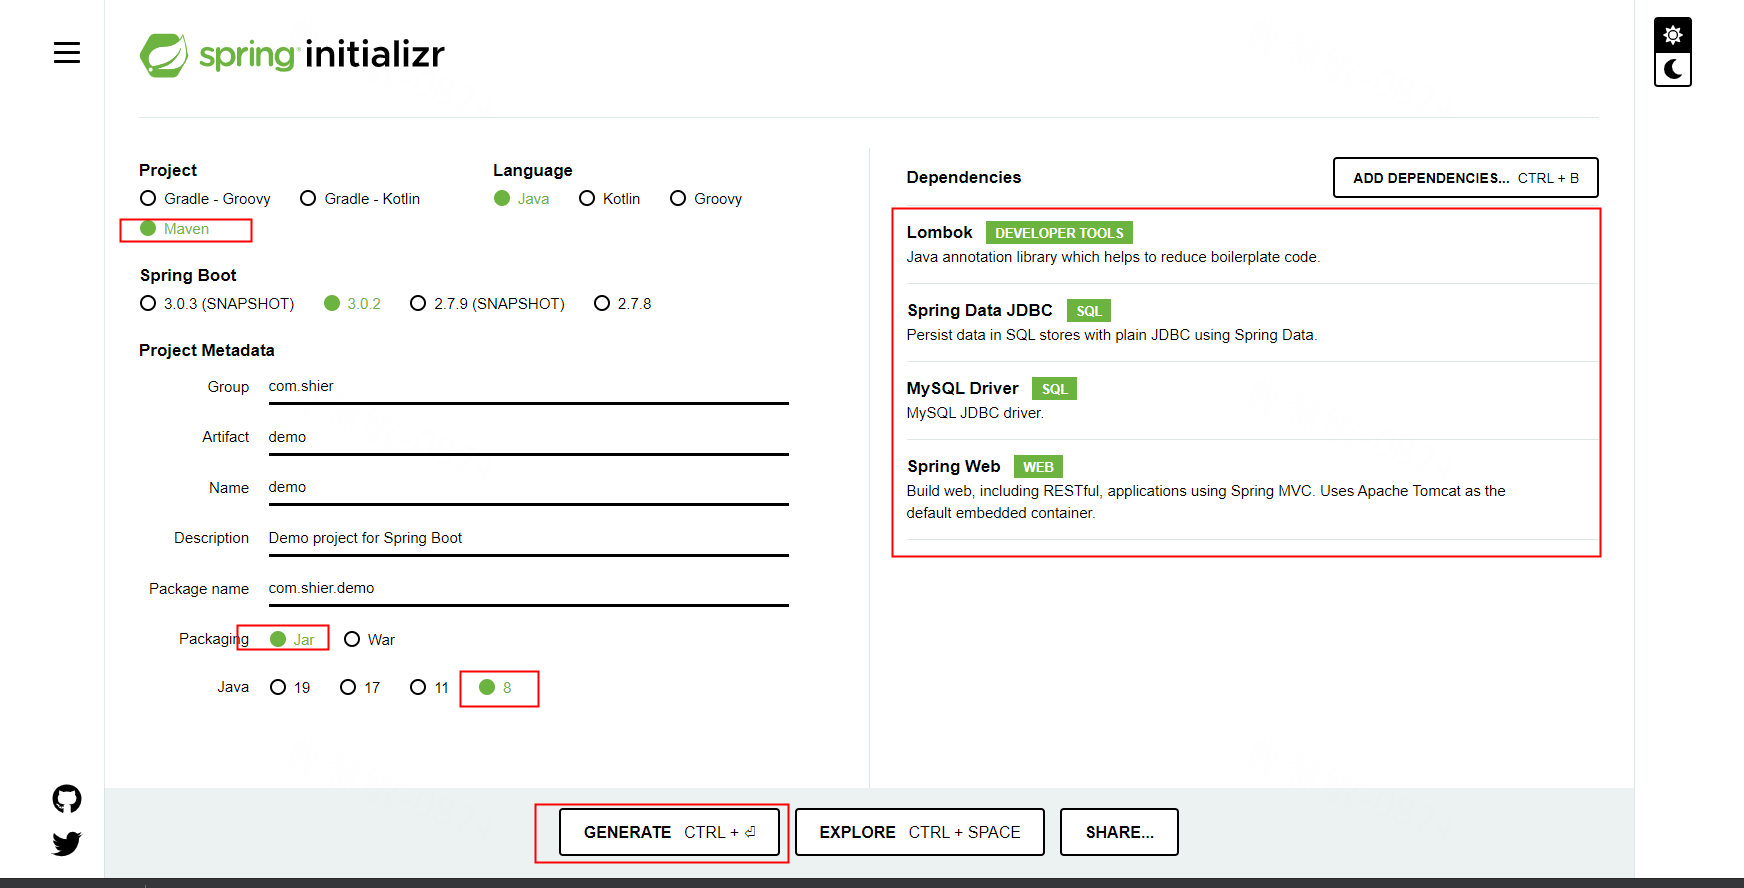The width and height of the screenshot is (1744, 888).
Task: Edit the Description field
Action: tap(528, 538)
